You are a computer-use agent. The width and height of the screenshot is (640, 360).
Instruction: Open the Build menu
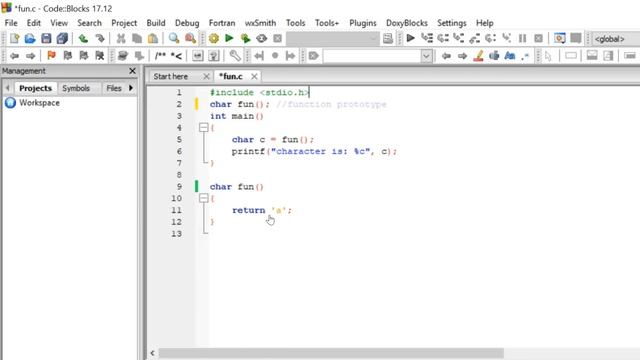click(x=156, y=23)
